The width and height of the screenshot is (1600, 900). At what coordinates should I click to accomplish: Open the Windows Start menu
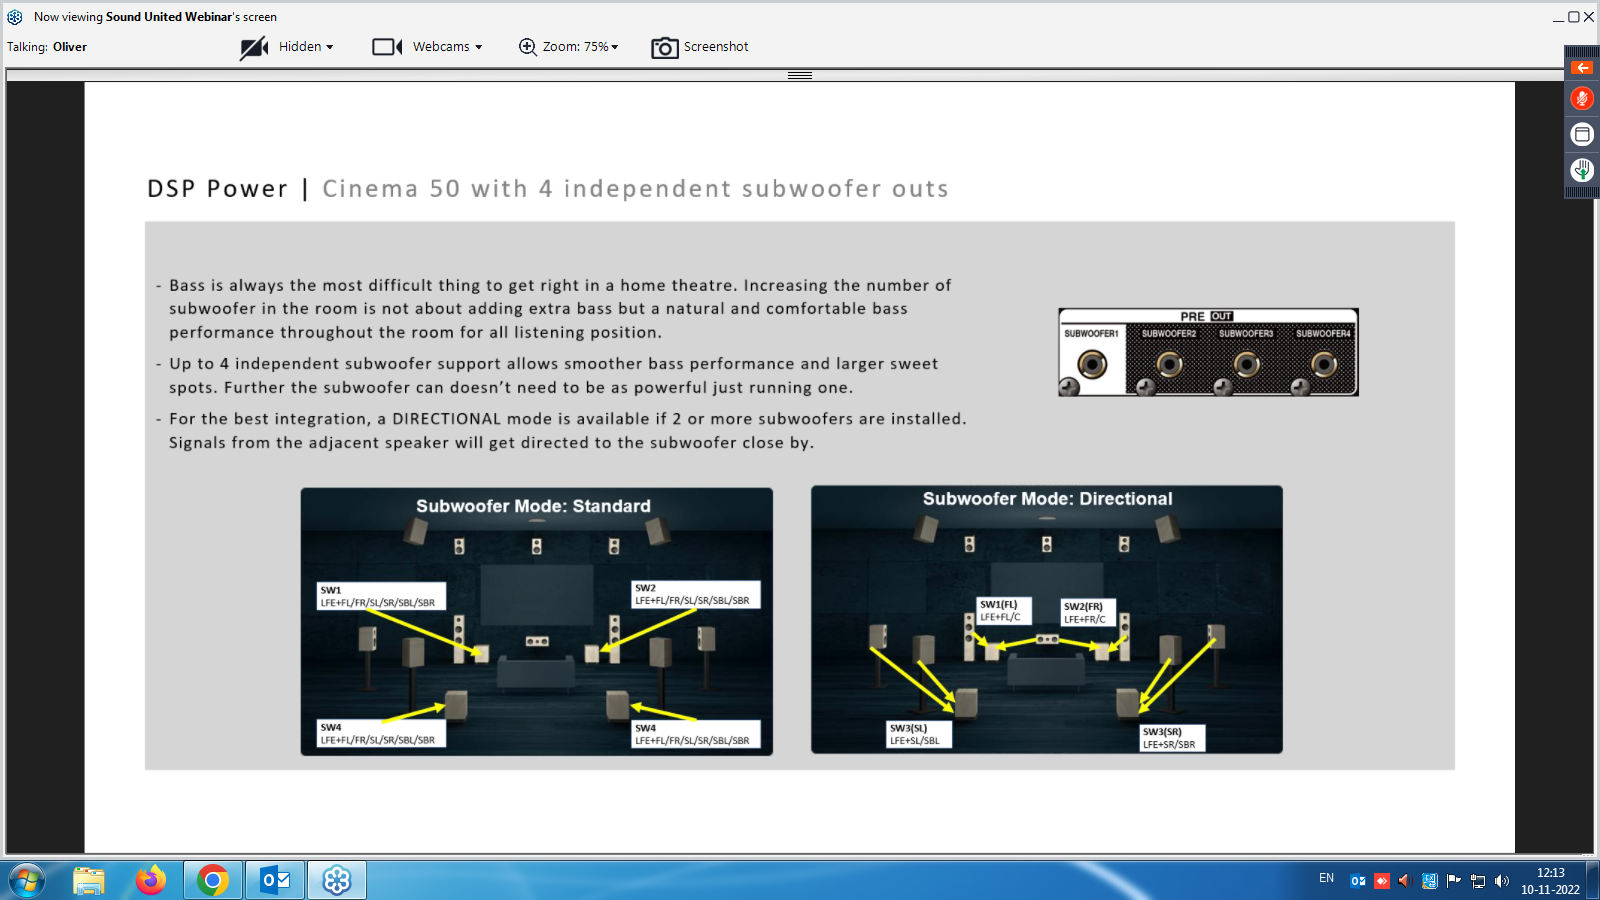pyautogui.click(x=27, y=881)
